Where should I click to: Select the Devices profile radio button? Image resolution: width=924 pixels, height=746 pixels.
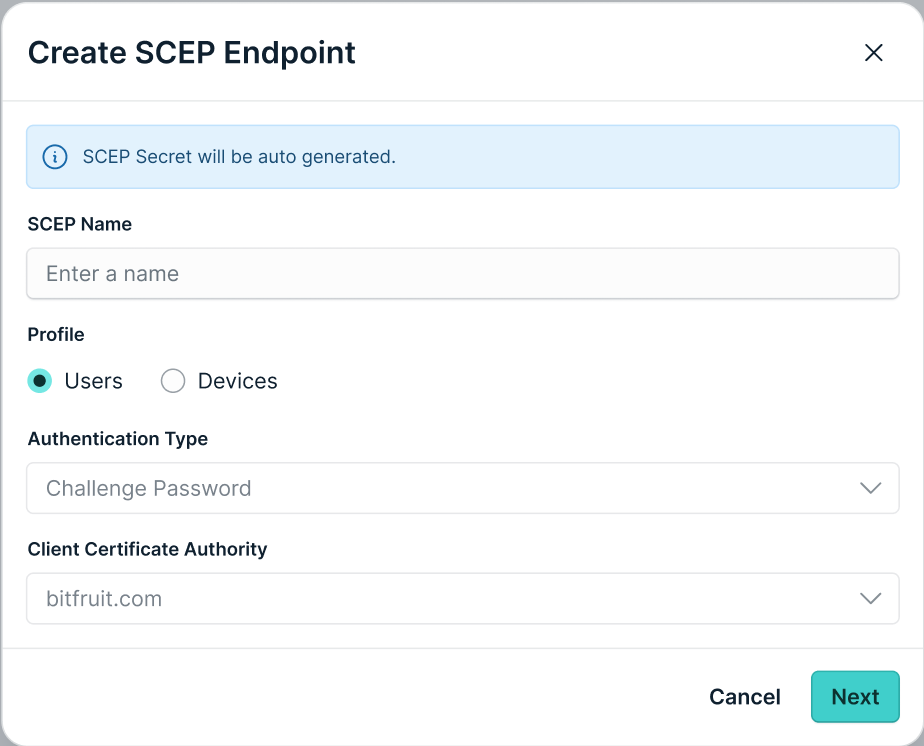173,381
